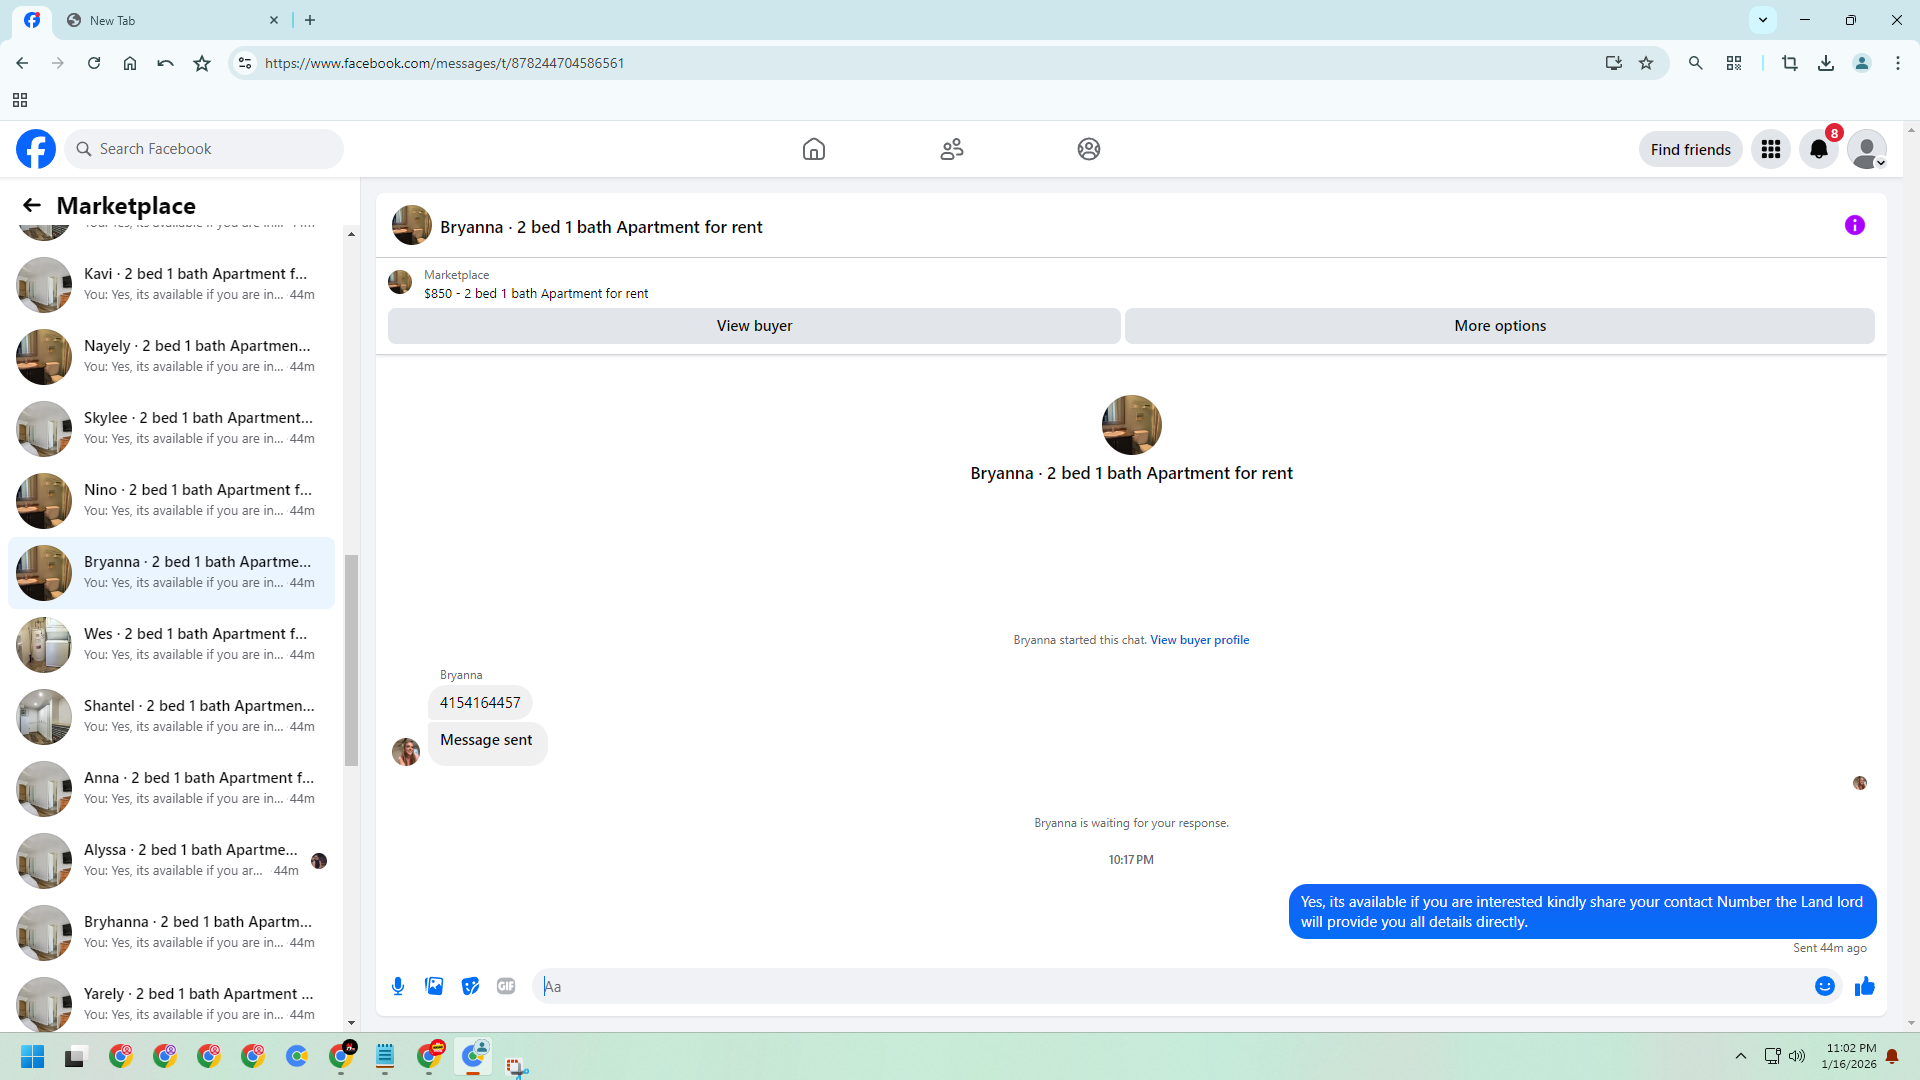The width and height of the screenshot is (1920, 1080).
Task: Click the chat list scrollbar thumb
Action: click(351, 660)
